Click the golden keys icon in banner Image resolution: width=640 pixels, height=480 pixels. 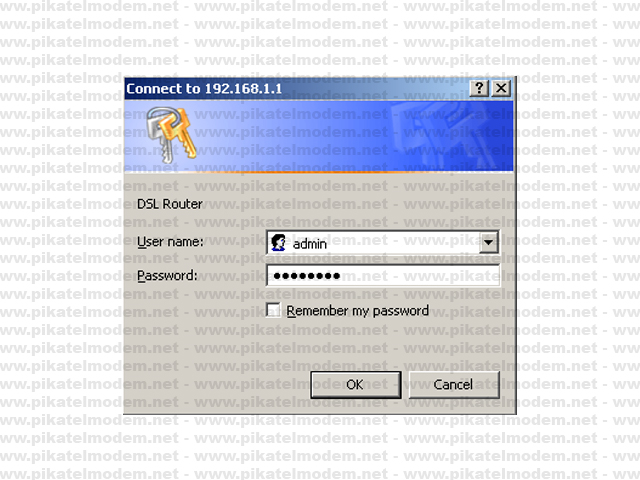(x=171, y=134)
